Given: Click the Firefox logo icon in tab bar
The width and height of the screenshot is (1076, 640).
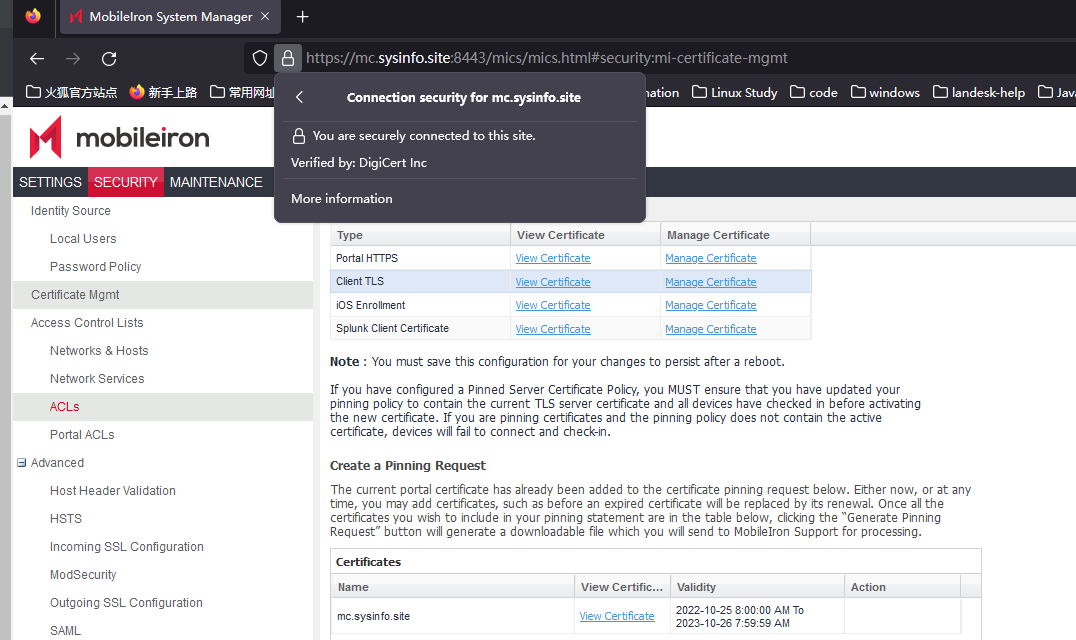Looking at the screenshot, I should point(34,16).
